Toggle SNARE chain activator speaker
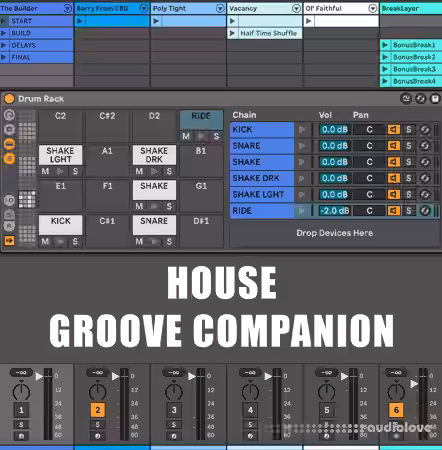The image size is (442, 450). pyautogui.click(x=394, y=146)
